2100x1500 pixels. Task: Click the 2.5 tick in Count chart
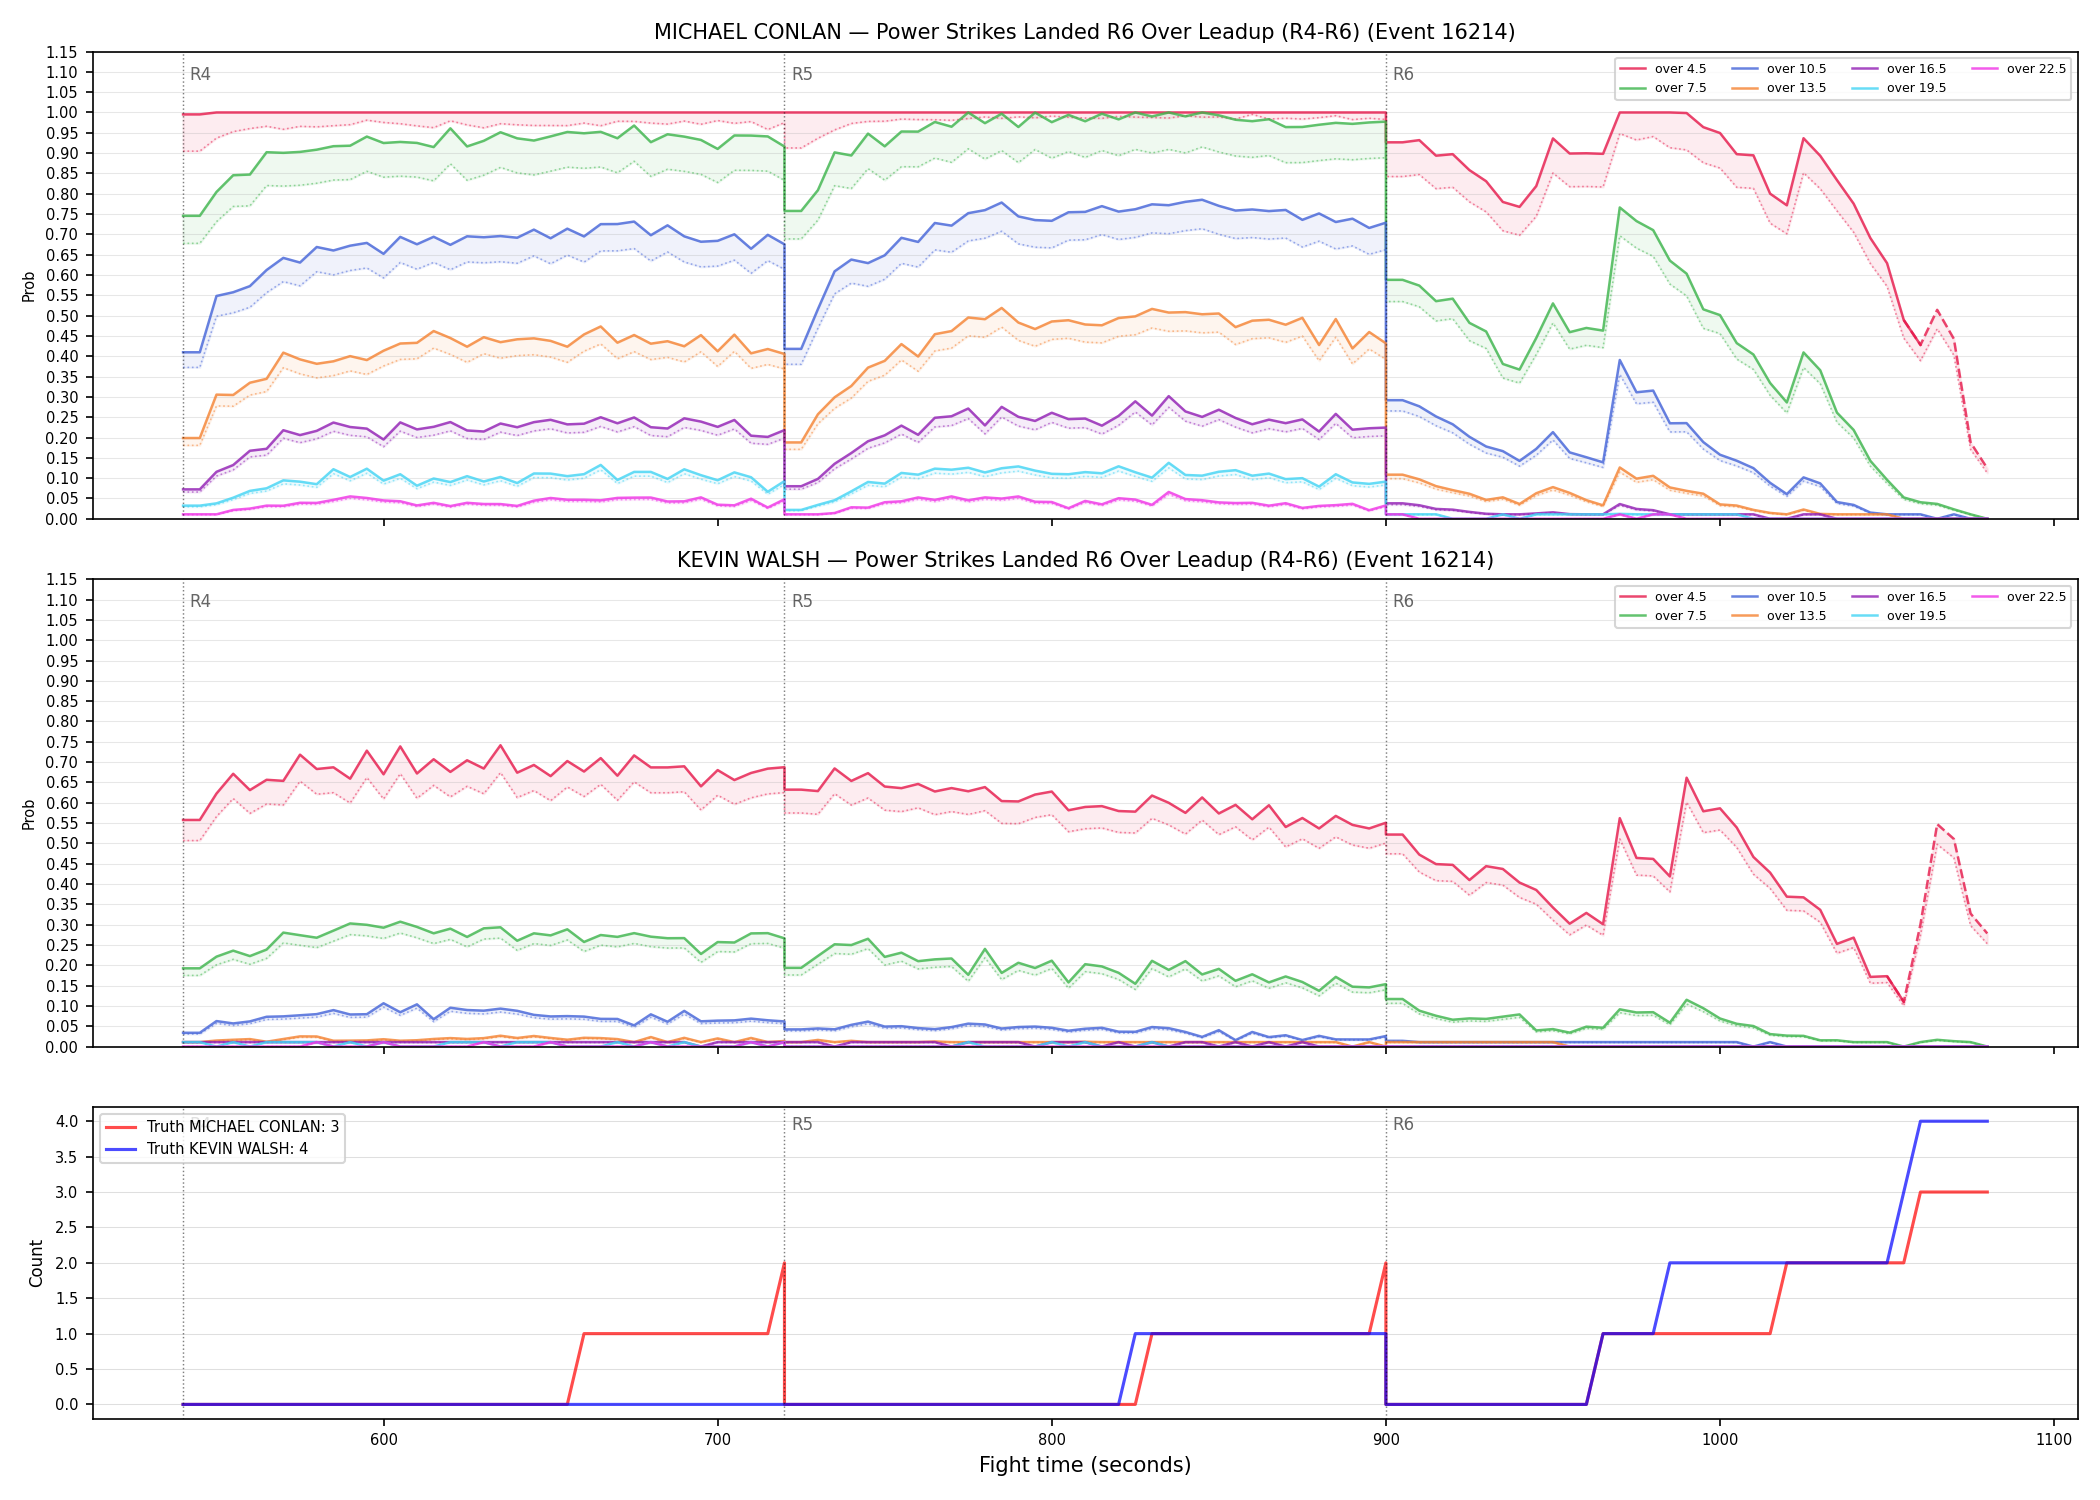[67, 1227]
